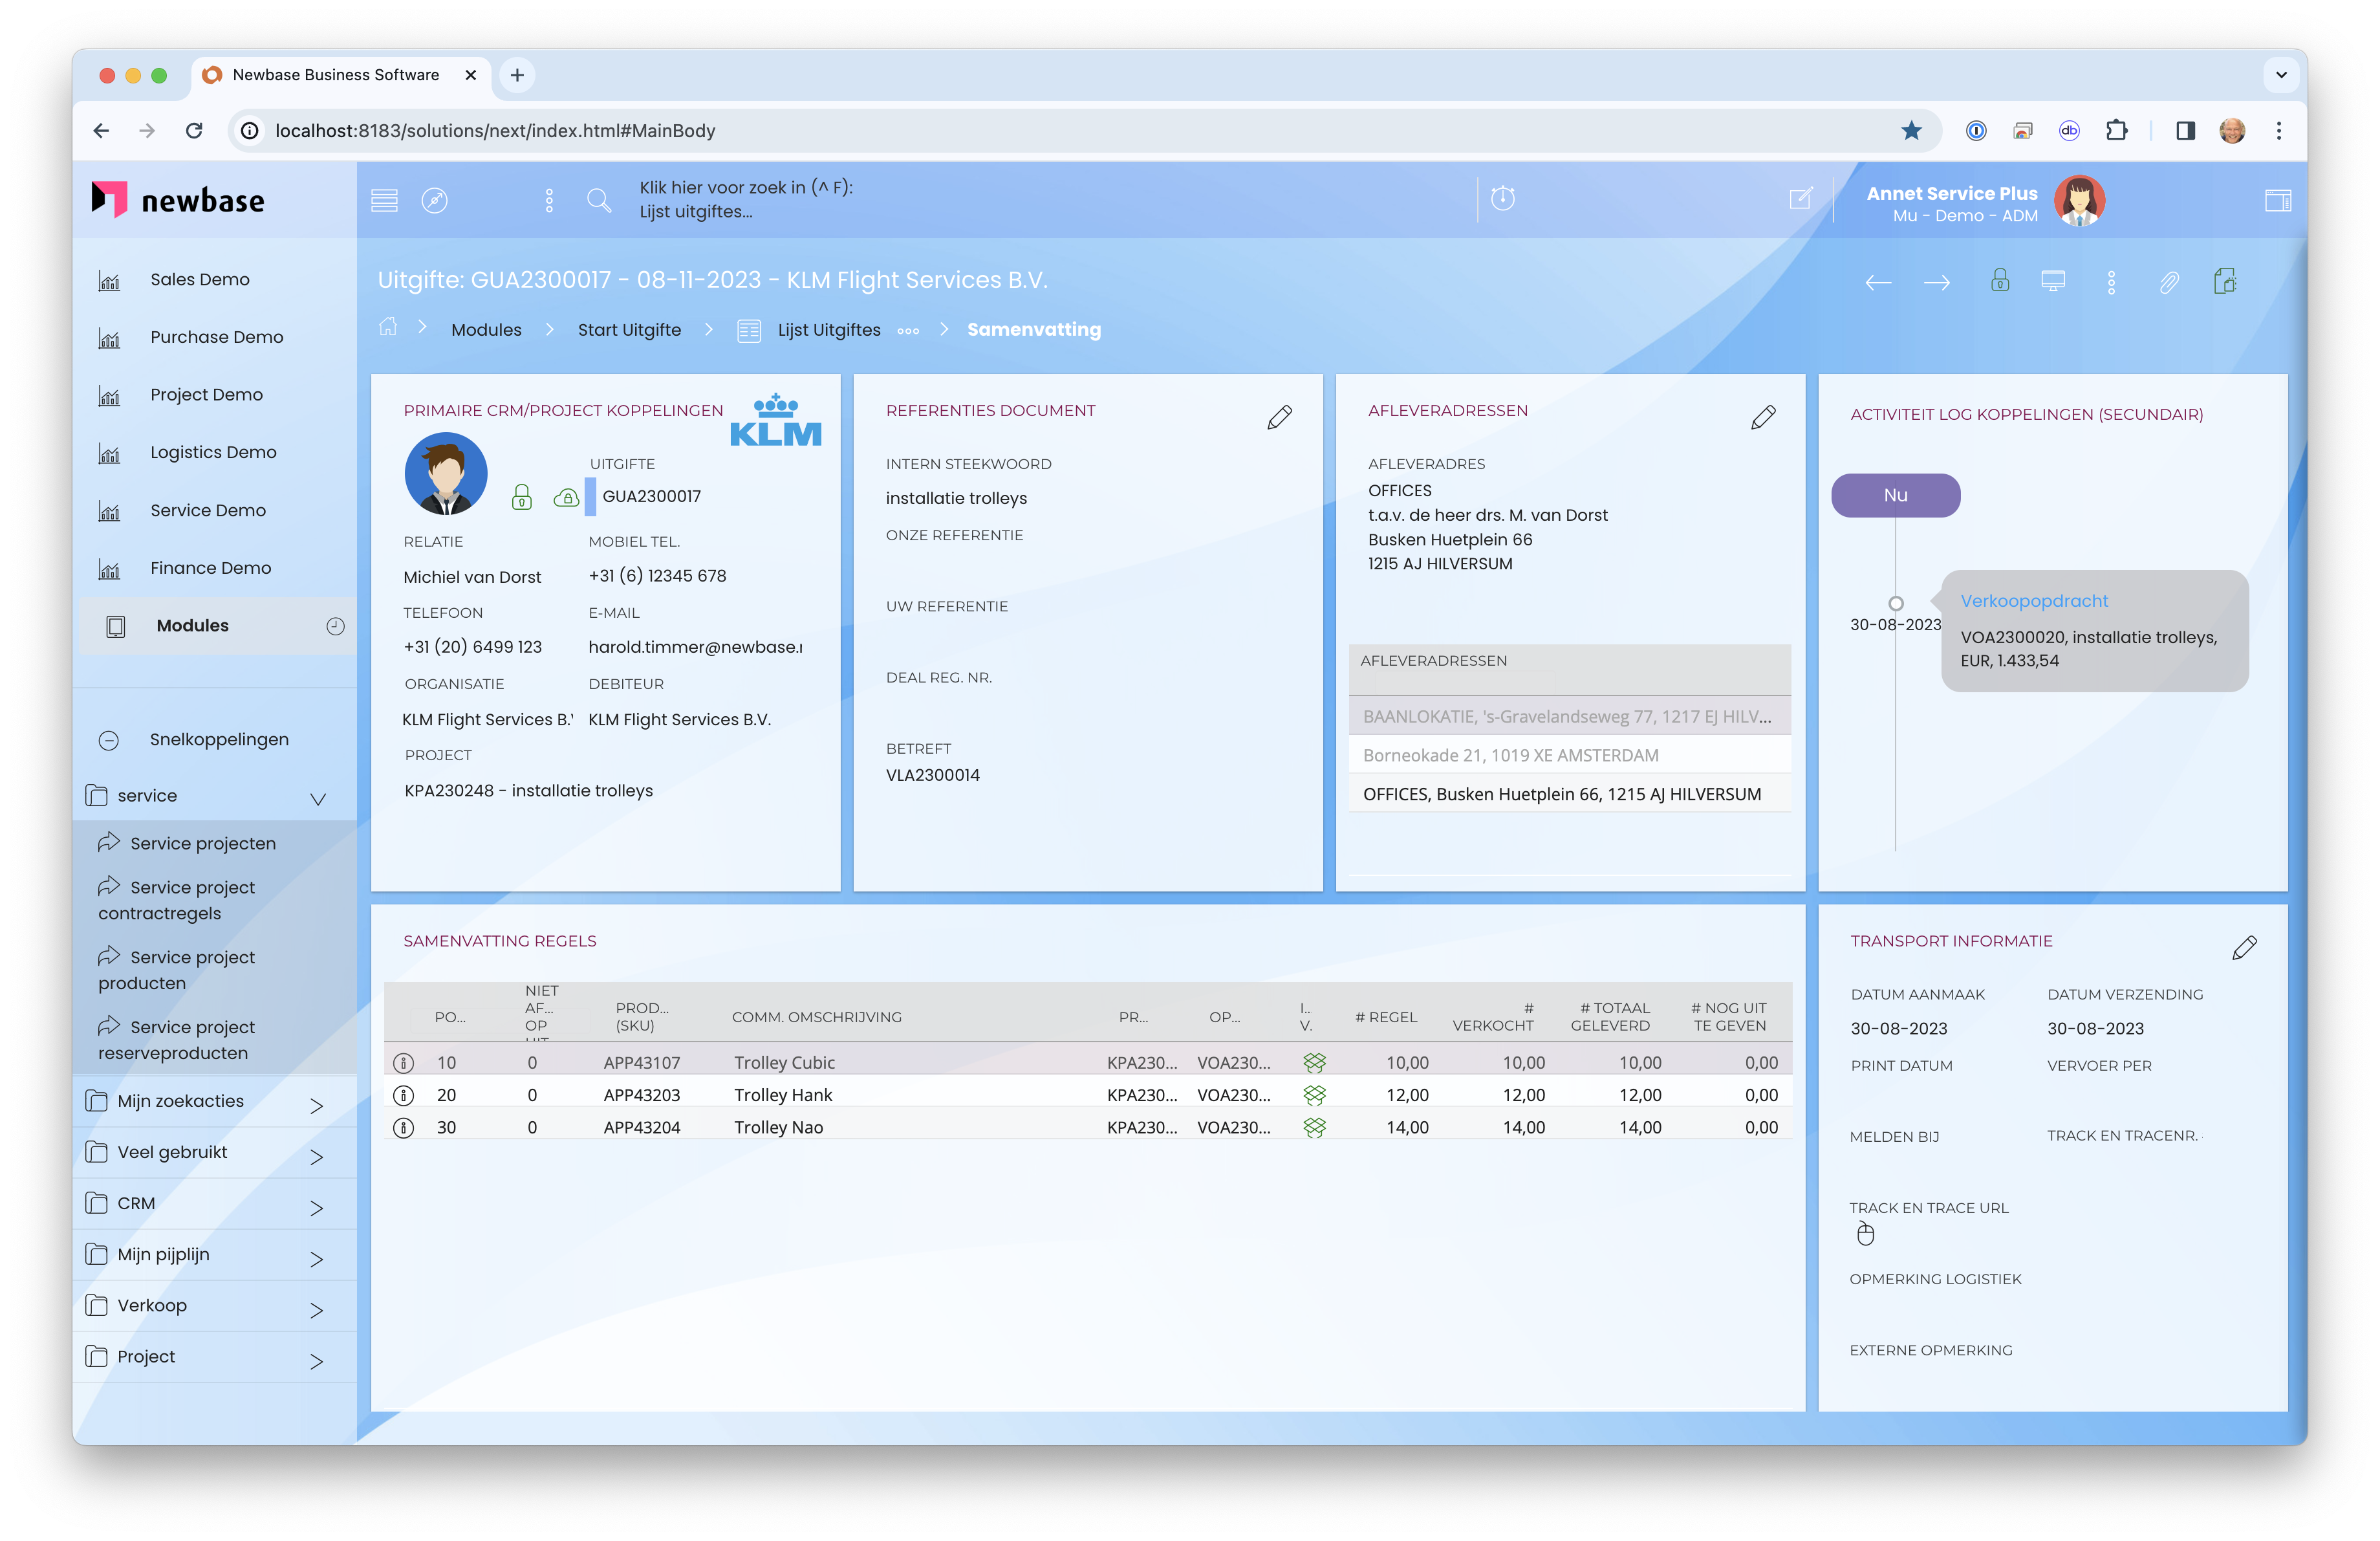This screenshot has height=1541, width=2380.
Task: Open Logistics Demo in sidebar
Action: 213,452
